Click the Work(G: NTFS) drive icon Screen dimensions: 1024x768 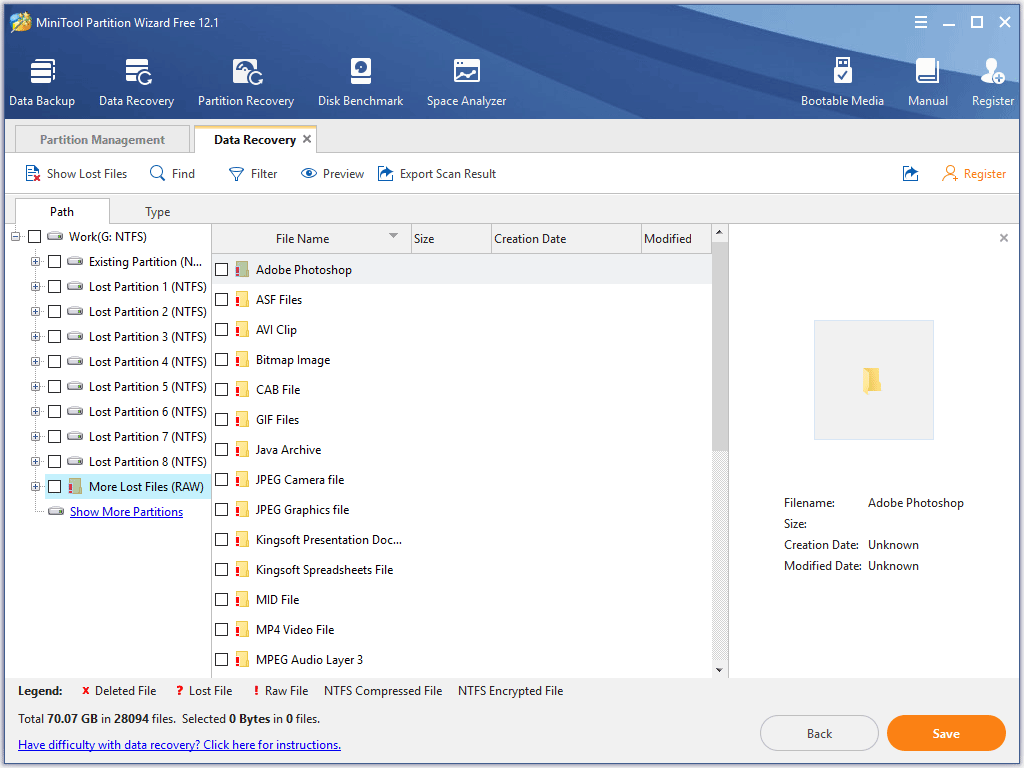[56, 236]
